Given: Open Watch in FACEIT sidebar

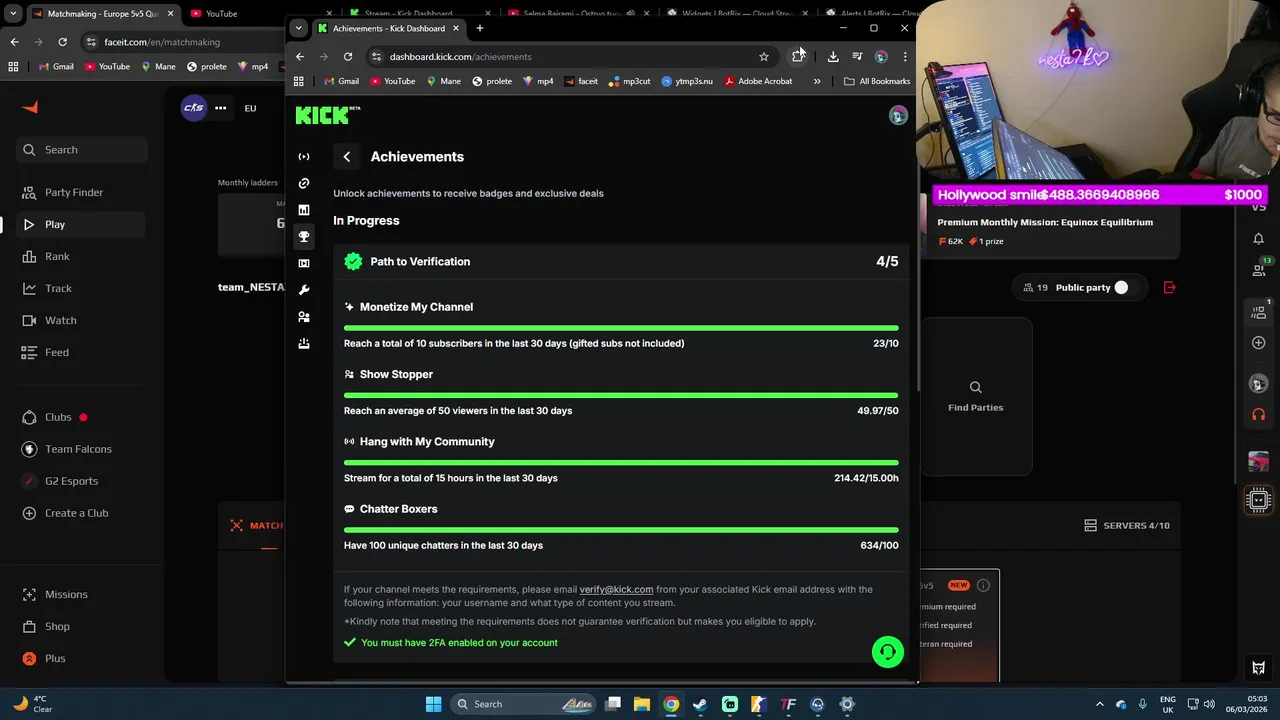Looking at the screenshot, I should (82, 321).
